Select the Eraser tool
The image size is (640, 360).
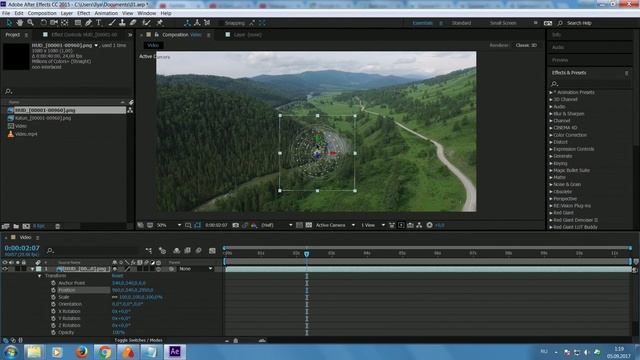(133, 23)
